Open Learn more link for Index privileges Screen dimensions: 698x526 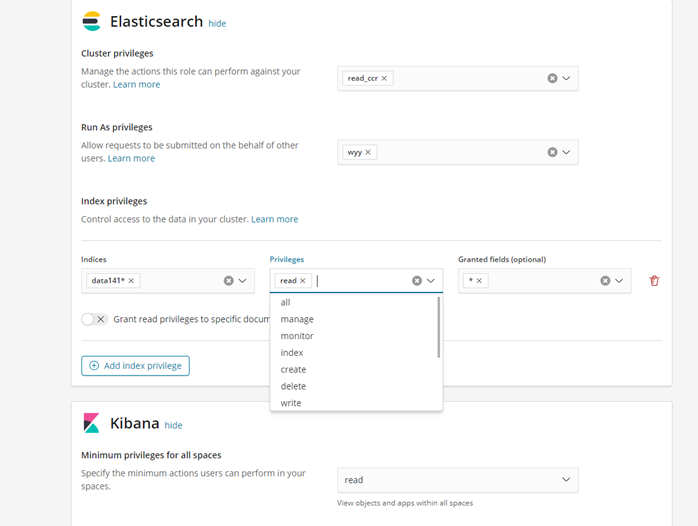click(275, 219)
